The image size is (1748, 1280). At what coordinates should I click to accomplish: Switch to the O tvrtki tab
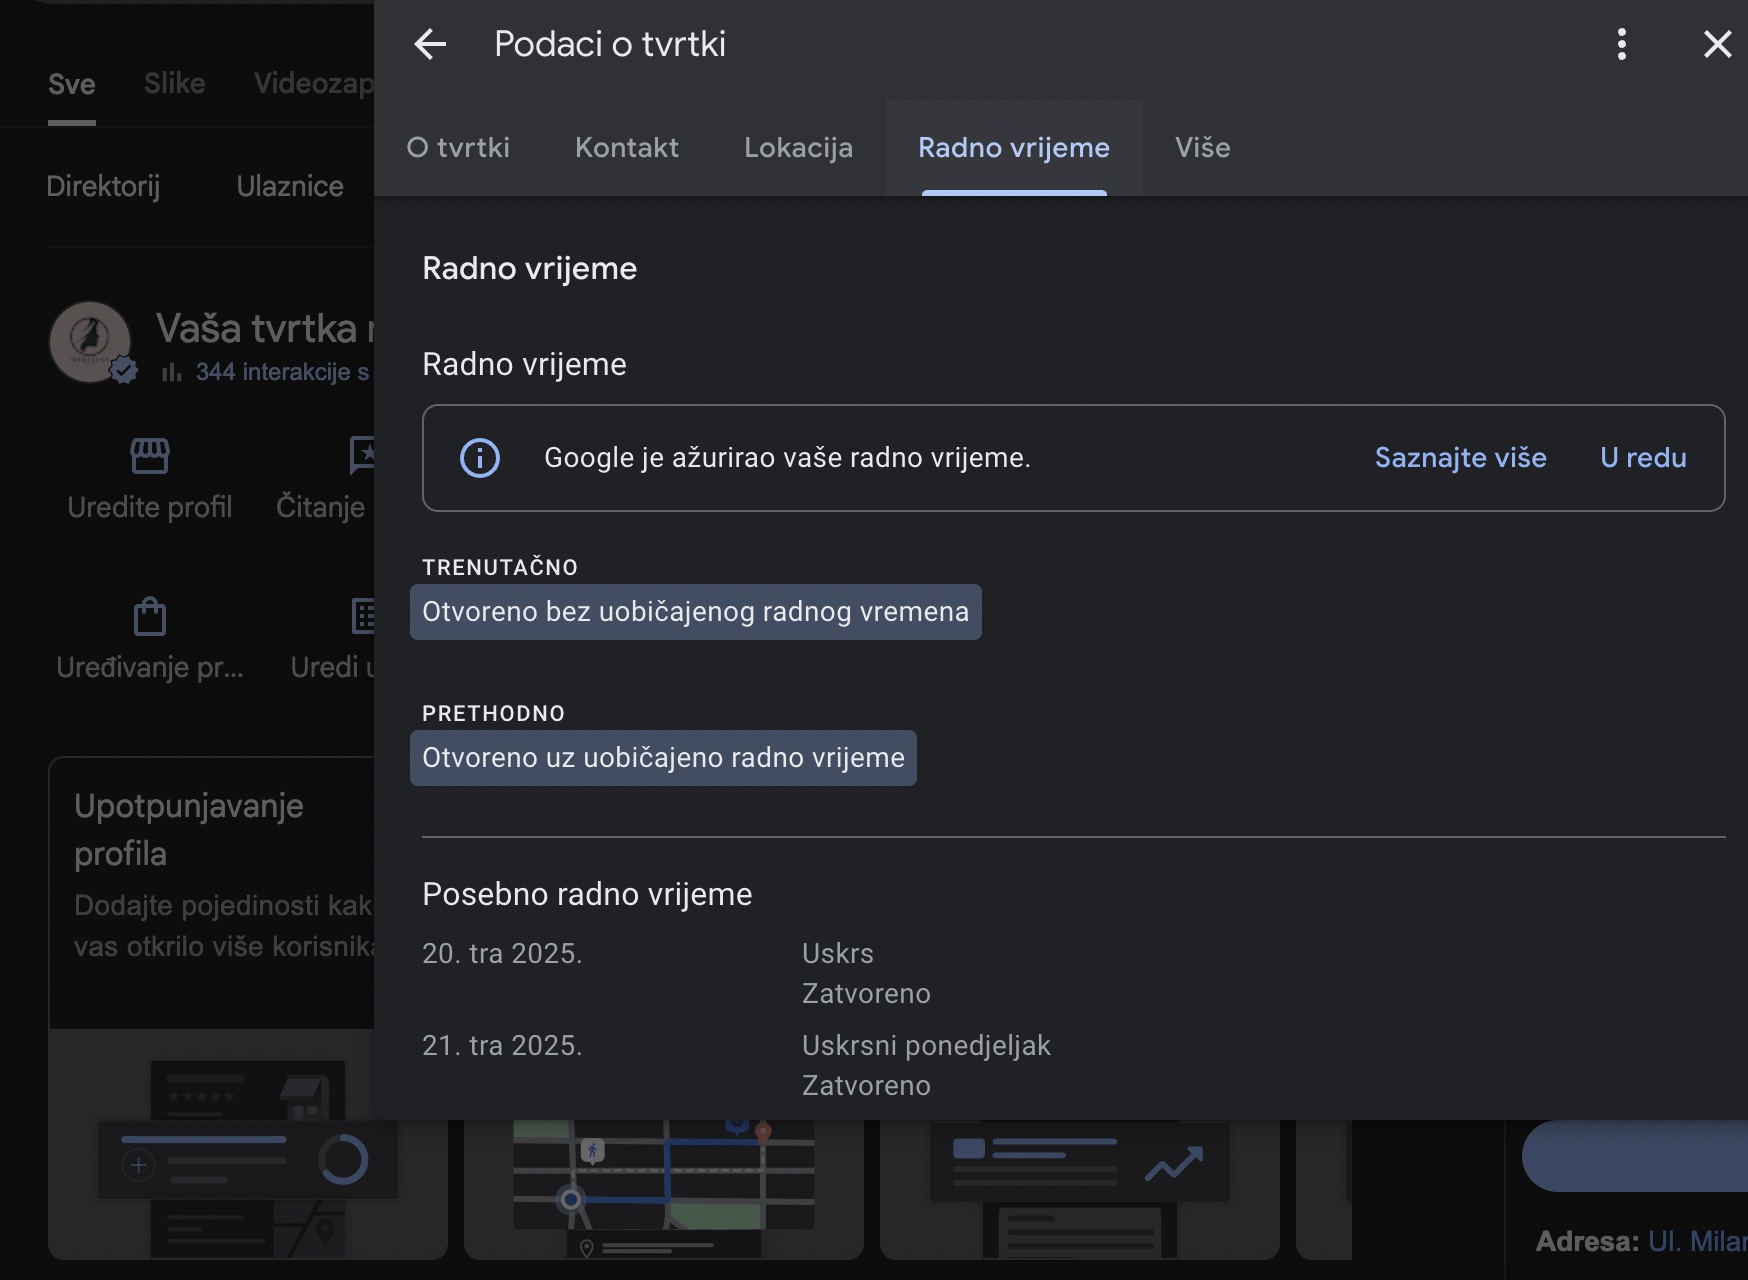coord(458,148)
